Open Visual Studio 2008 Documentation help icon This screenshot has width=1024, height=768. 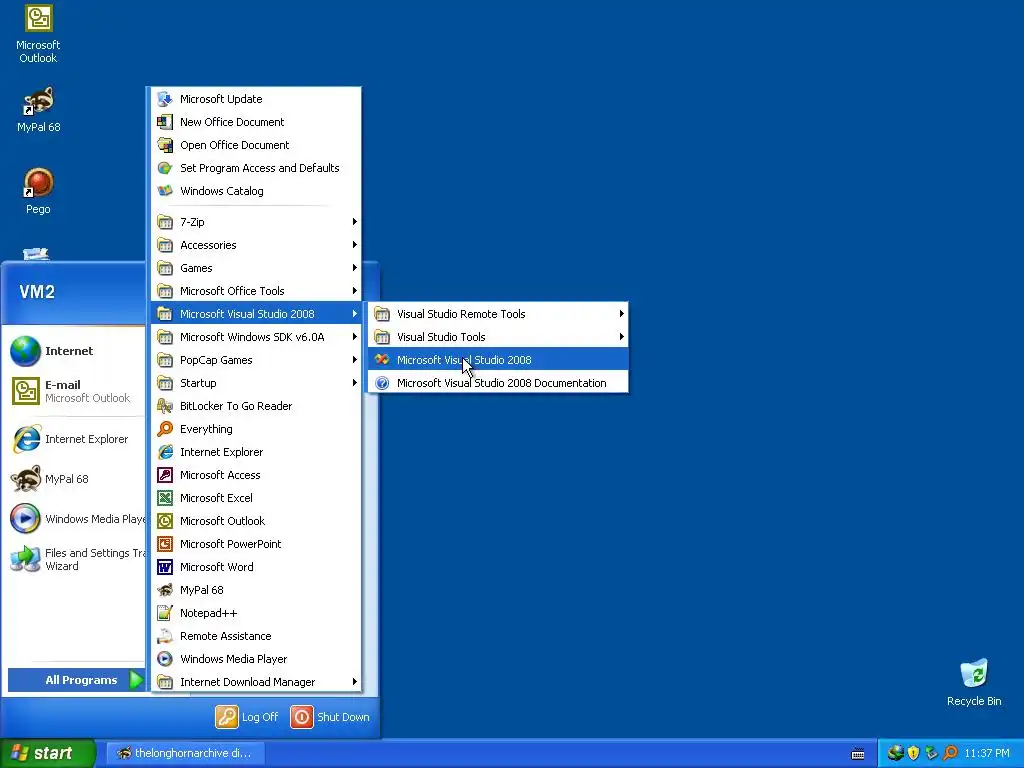pyautogui.click(x=382, y=383)
